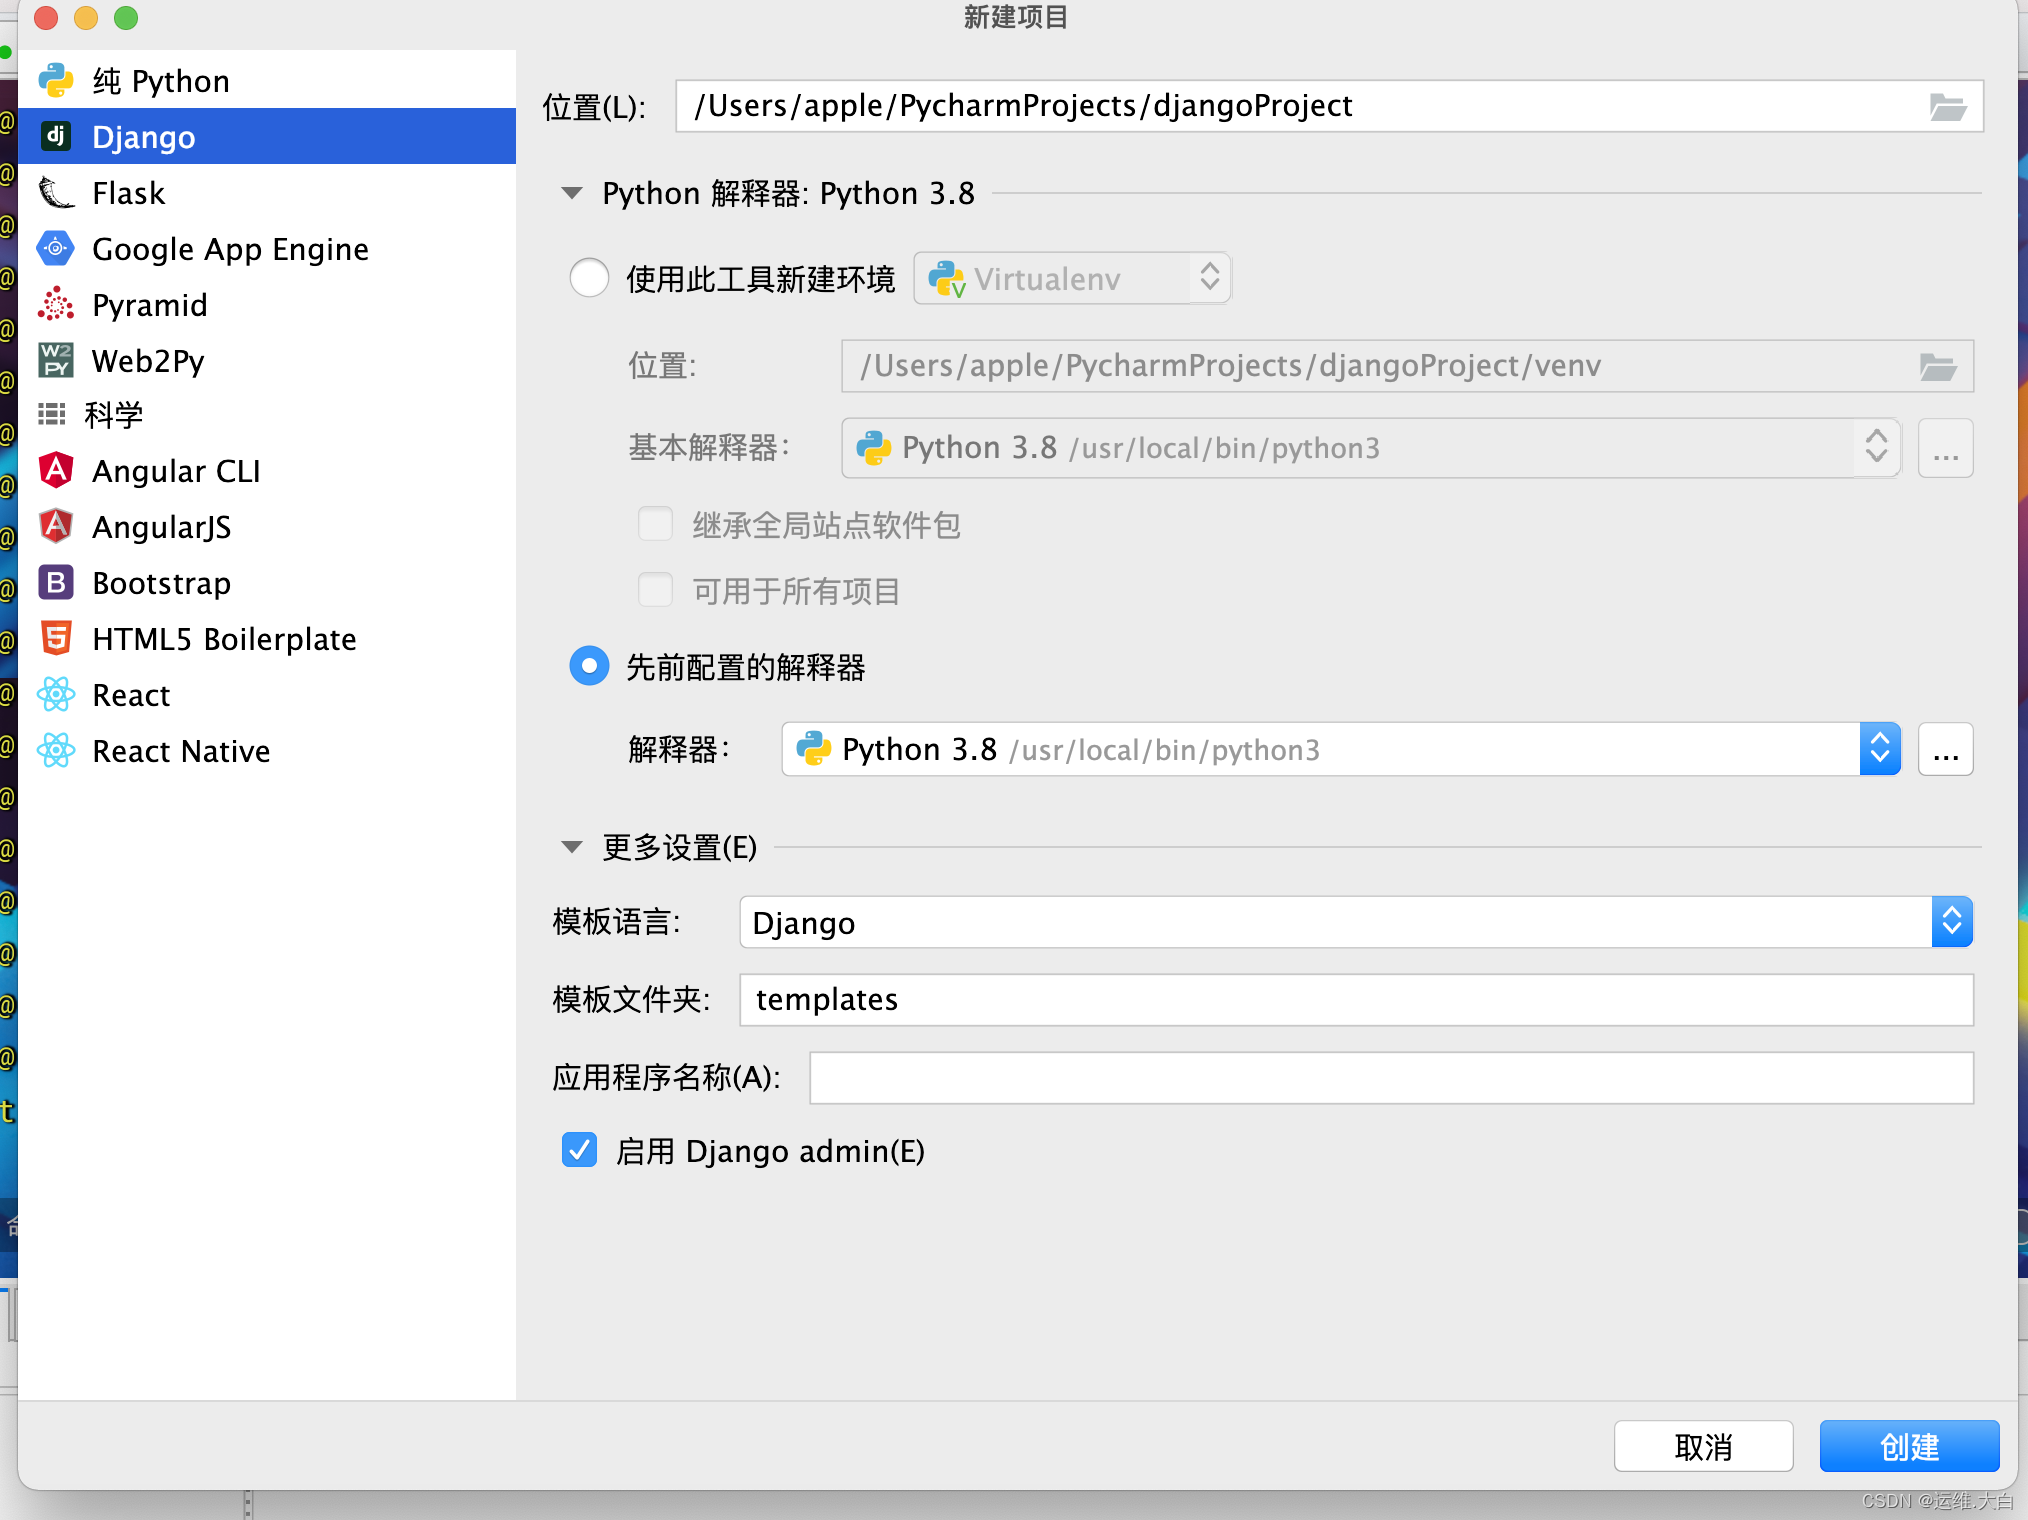Screen dimensions: 2028x1520
Task: Select 使用此工具新建环境 radio button
Action: [589, 278]
